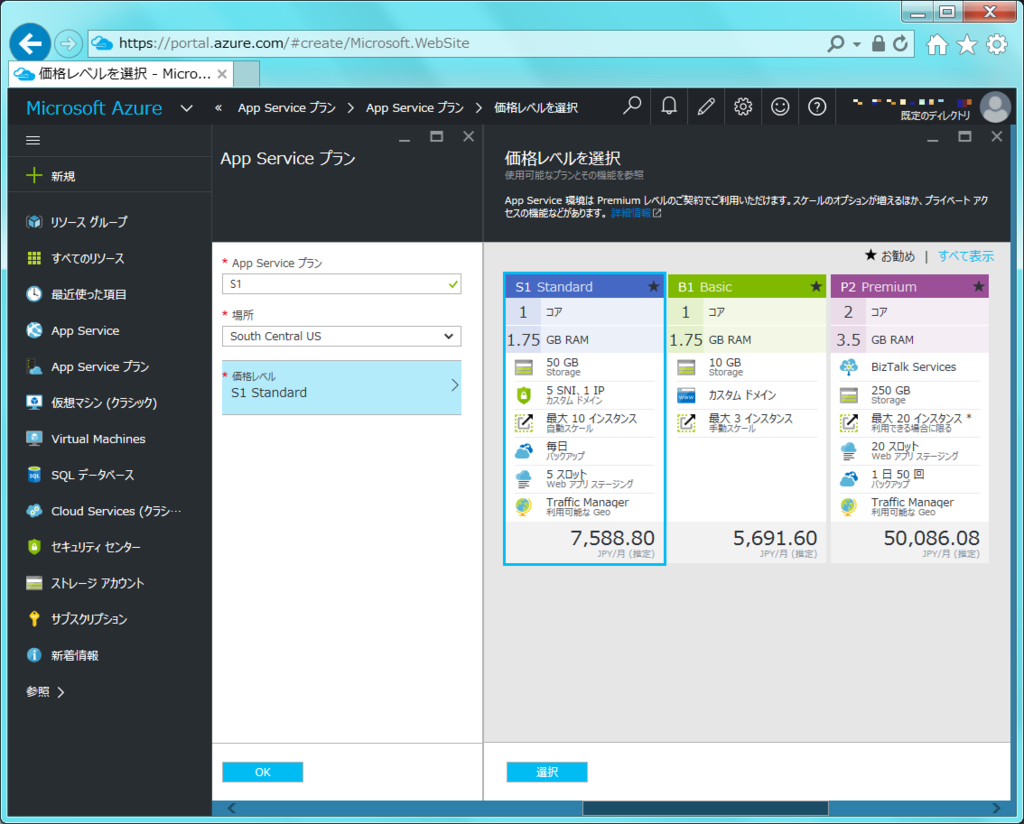Click the scrollbar left arrow
Screen dimensions: 1024x824
pyautogui.click(x=231, y=808)
